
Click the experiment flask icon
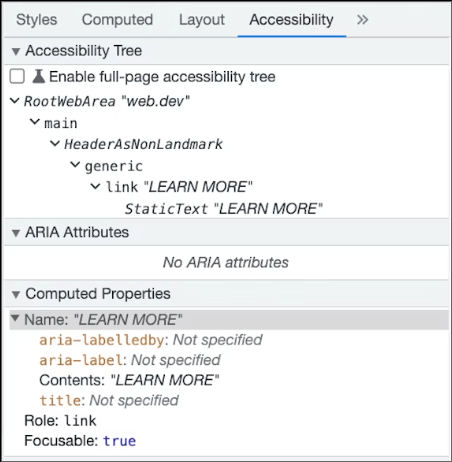(x=39, y=76)
